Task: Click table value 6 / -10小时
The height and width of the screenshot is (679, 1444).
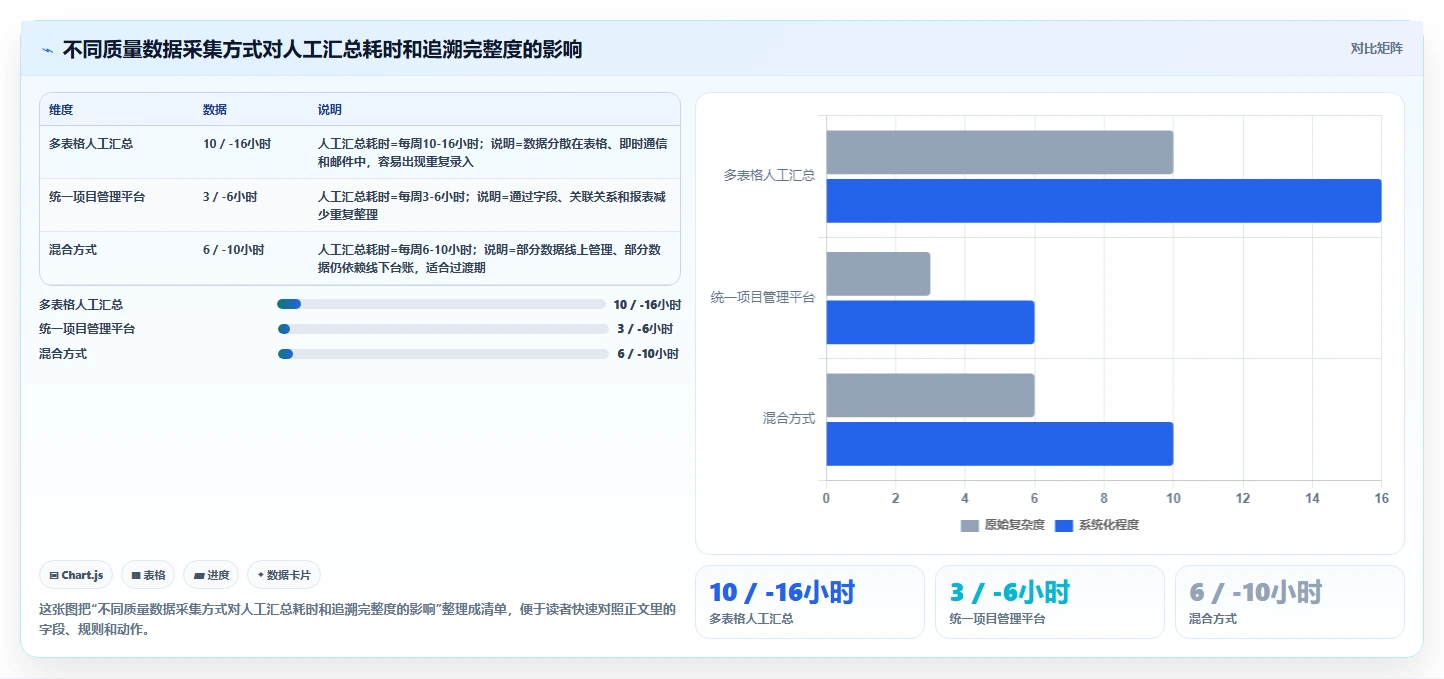Action: click(x=234, y=250)
